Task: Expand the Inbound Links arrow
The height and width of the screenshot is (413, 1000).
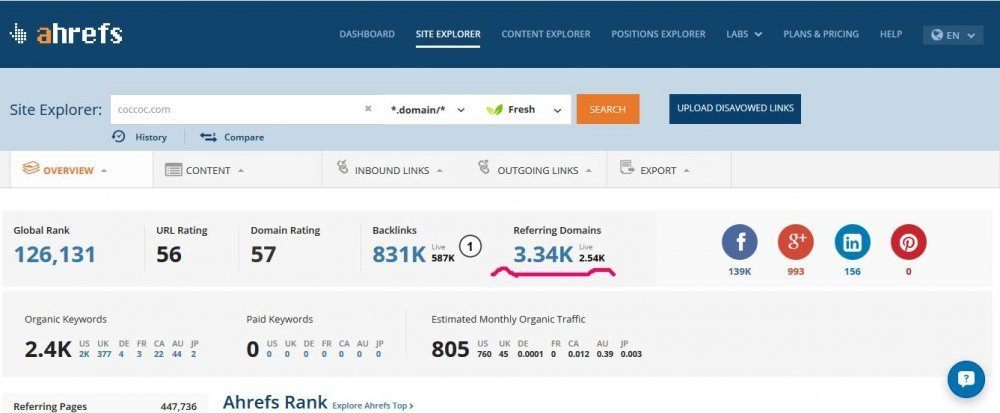Action: click(x=439, y=171)
